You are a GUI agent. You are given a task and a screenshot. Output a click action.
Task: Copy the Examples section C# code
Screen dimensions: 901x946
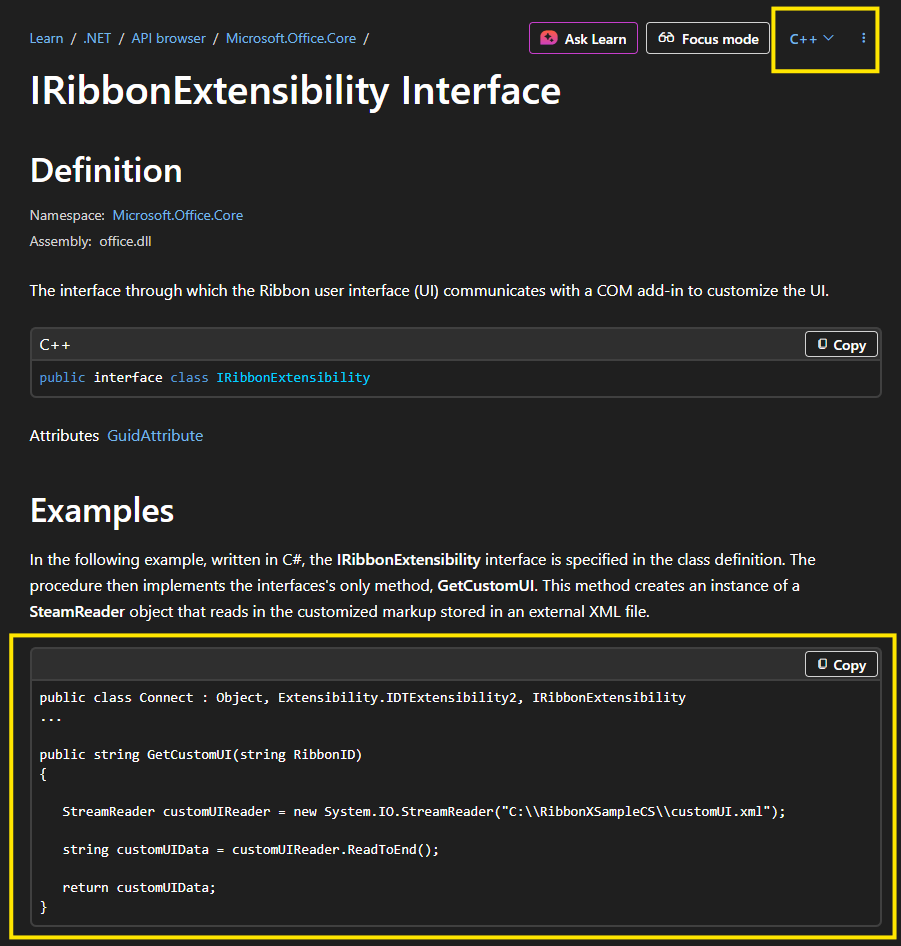click(841, 665)
